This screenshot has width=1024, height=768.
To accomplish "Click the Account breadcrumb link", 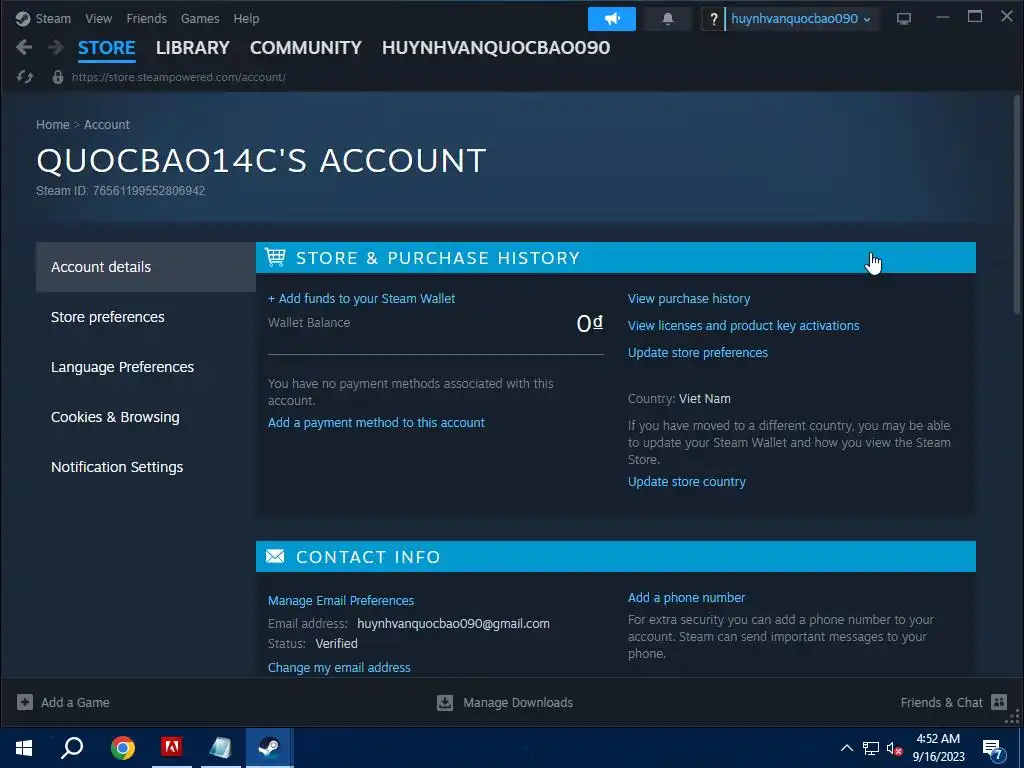I will point(106,125).
